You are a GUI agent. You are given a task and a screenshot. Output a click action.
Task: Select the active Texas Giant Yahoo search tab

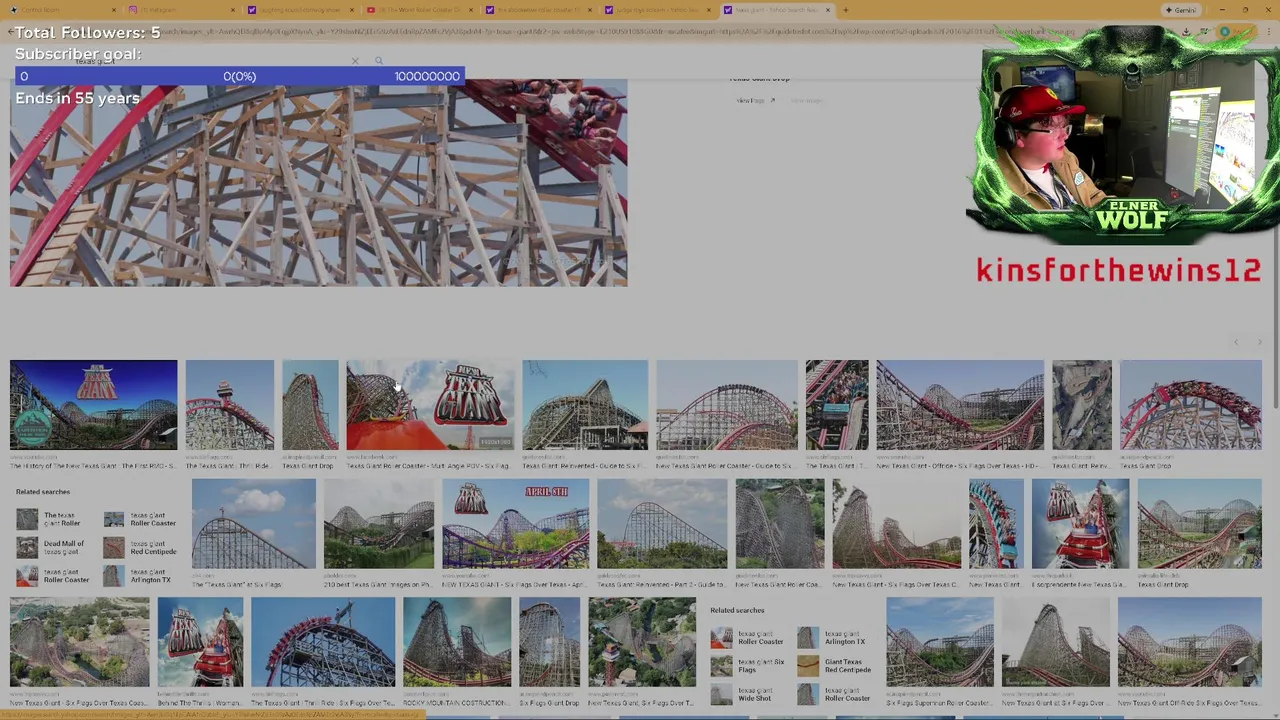pos(777,10)
